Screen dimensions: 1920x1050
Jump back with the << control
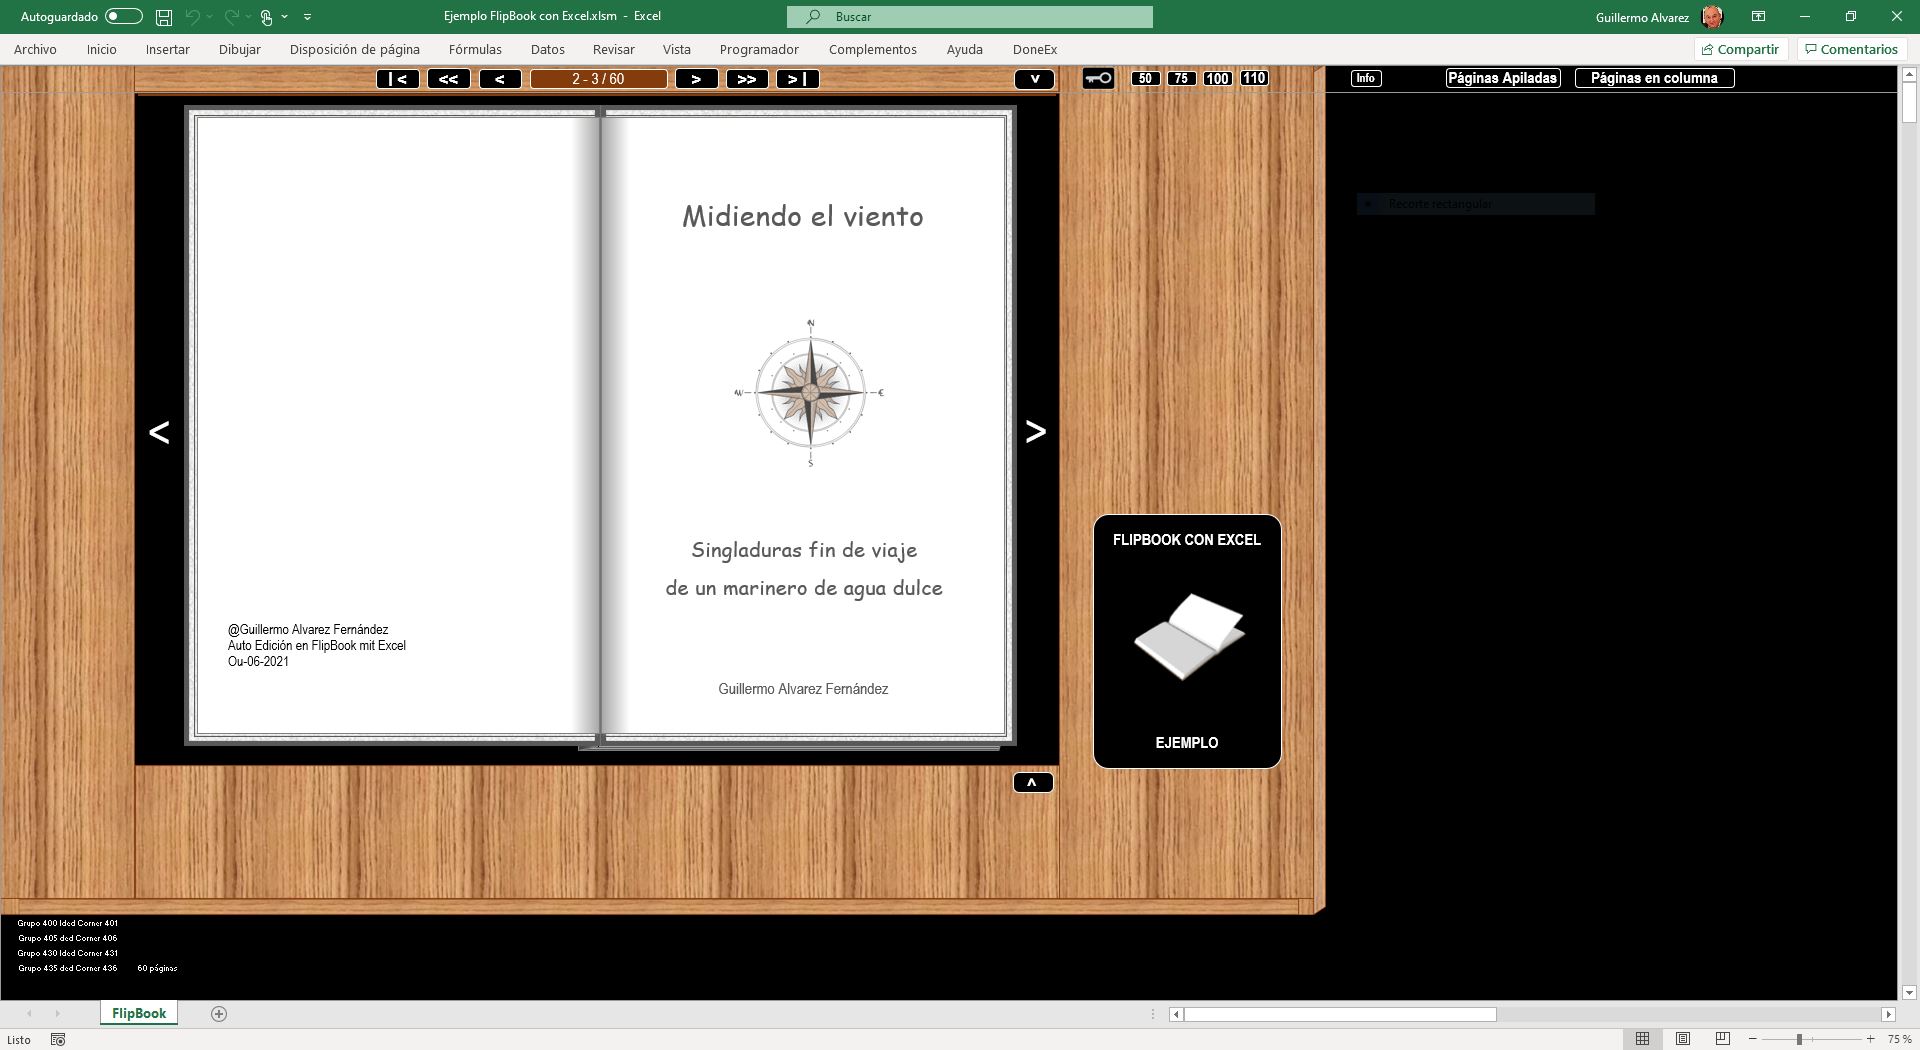(x=449, y=78)
